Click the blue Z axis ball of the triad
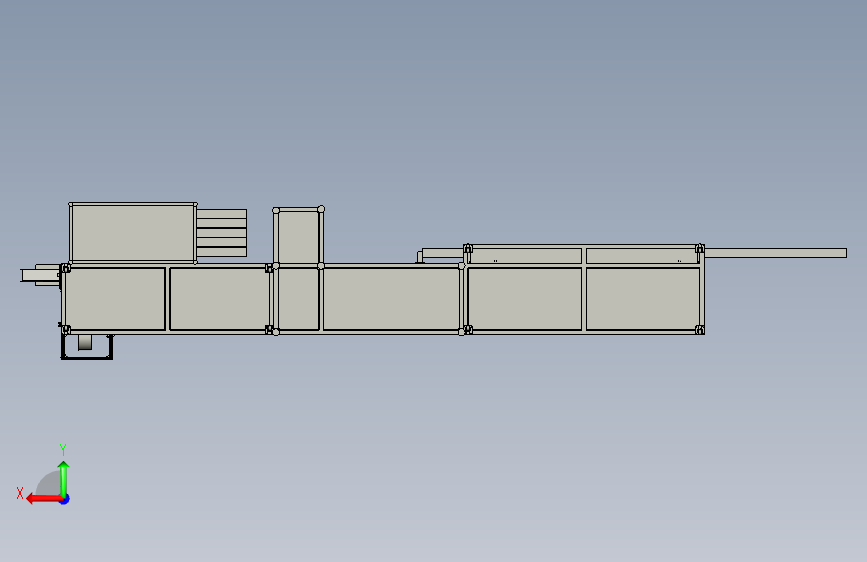 click(65, 500)
